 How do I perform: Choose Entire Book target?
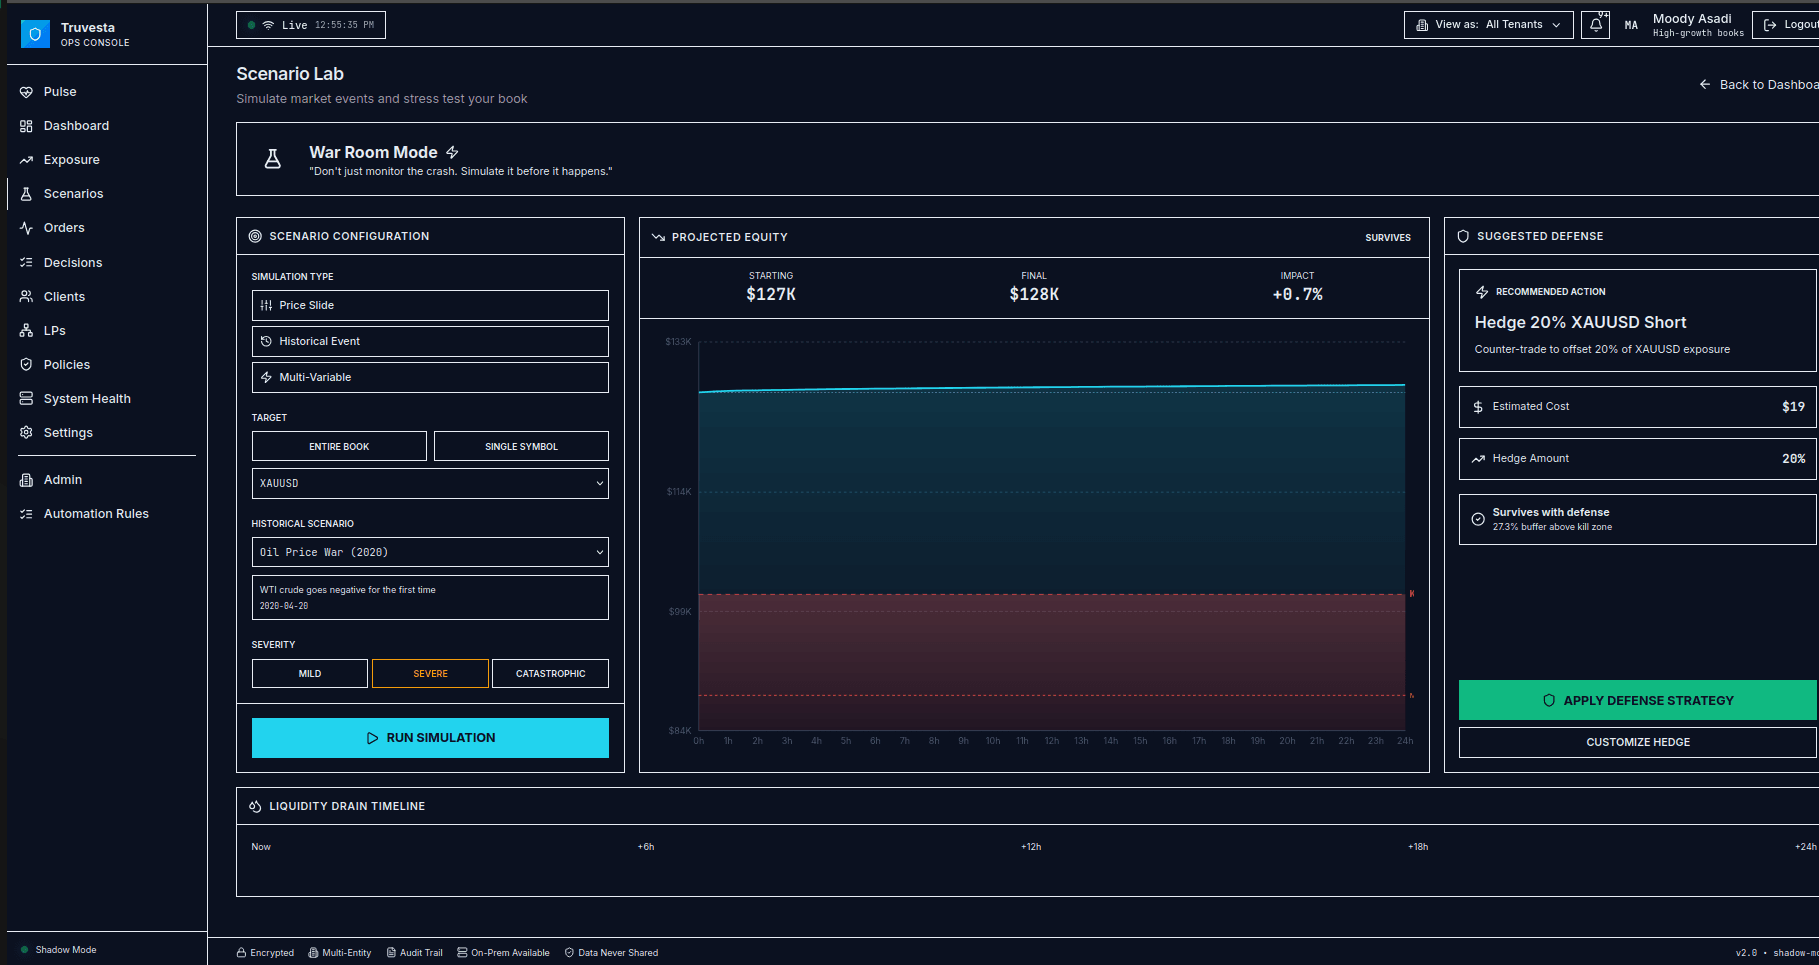pos(339,446)
